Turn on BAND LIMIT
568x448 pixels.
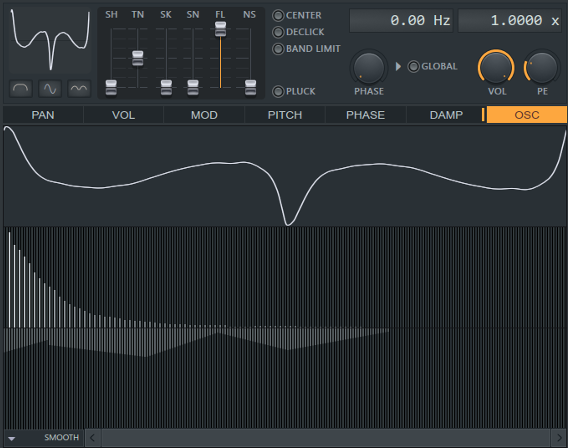pyautogui.click(x=278, y=49)
